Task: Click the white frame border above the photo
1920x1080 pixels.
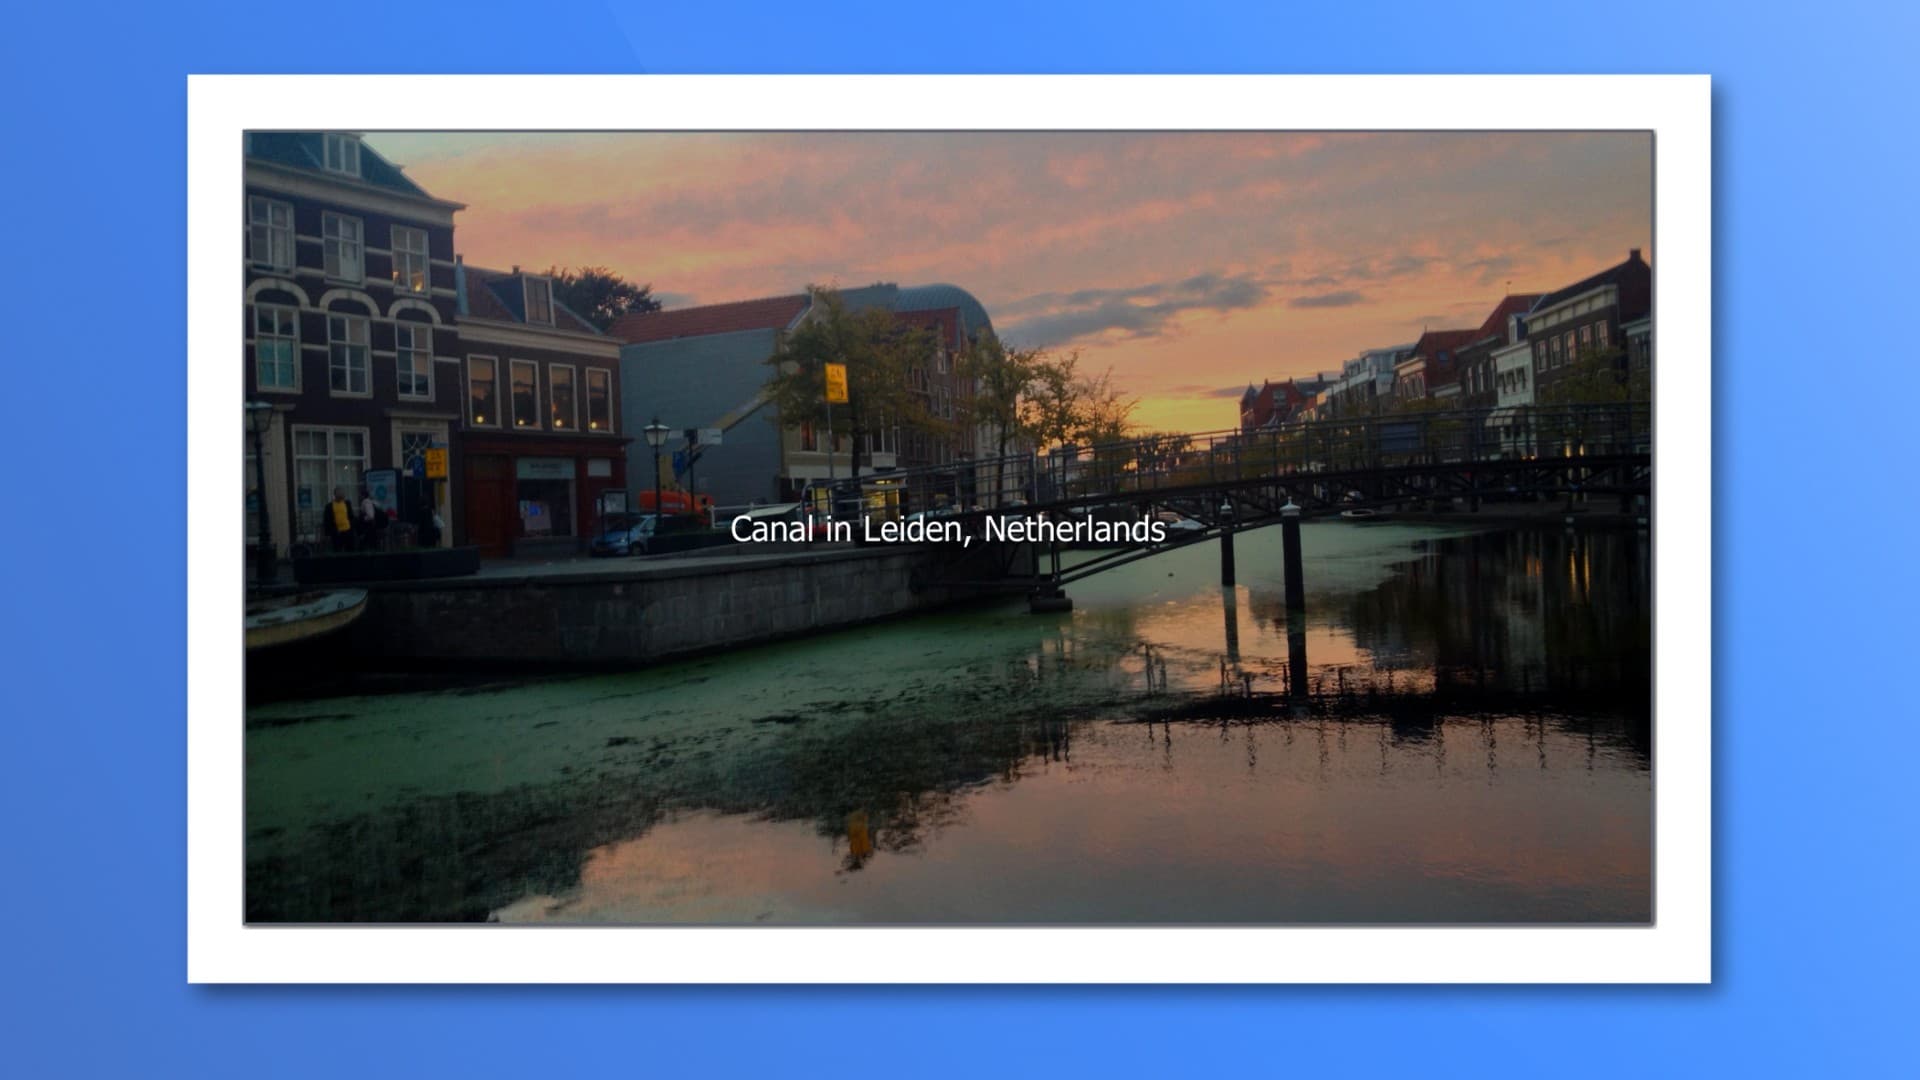Action: 948,102
